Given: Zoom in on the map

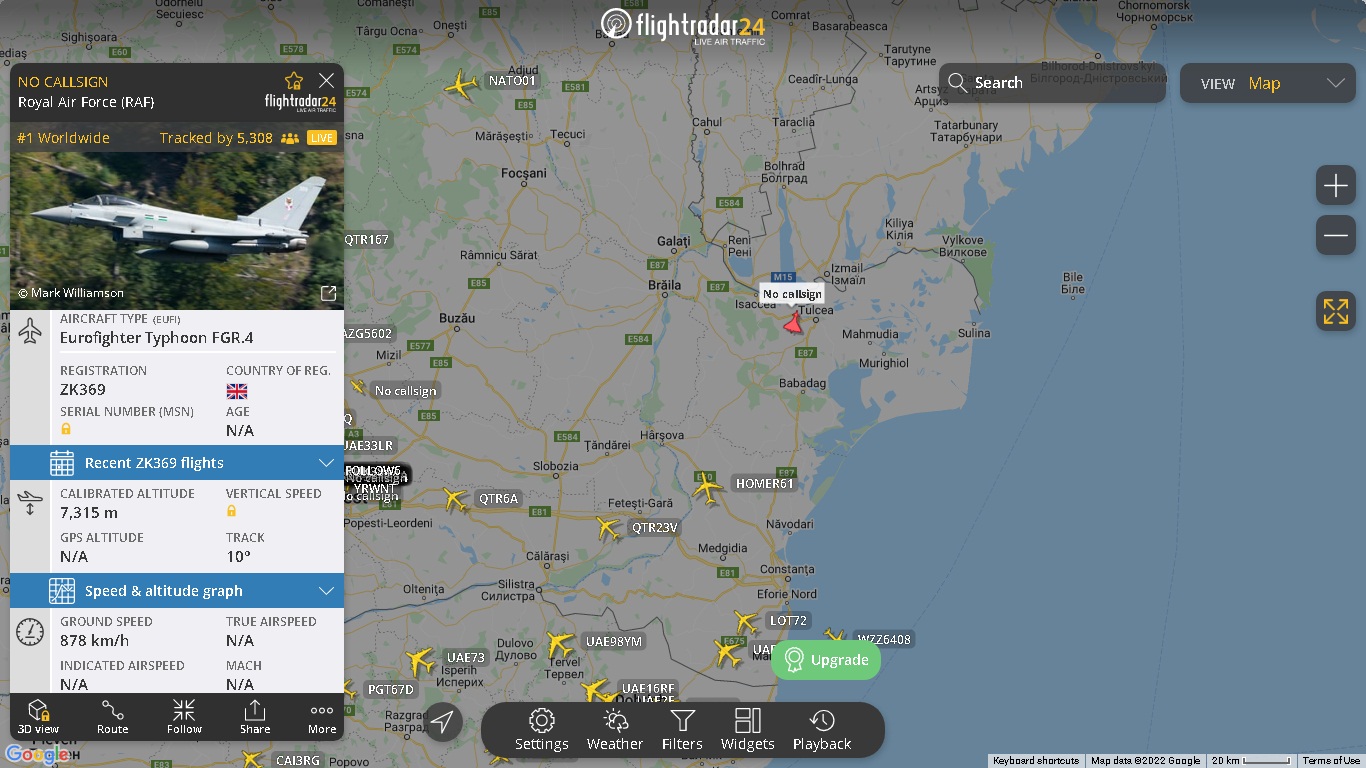Looking at the screenshot, I should 1336,186.
